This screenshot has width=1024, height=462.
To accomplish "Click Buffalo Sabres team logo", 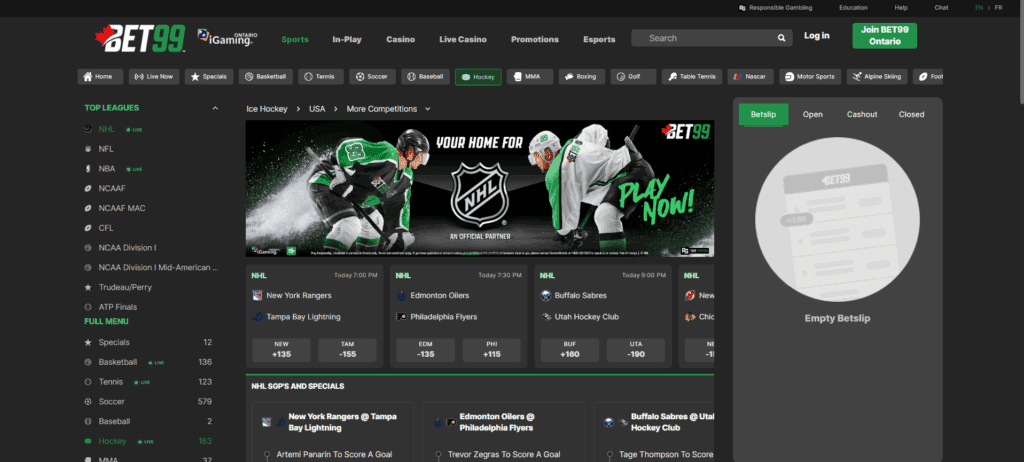I will coord(546,295).
